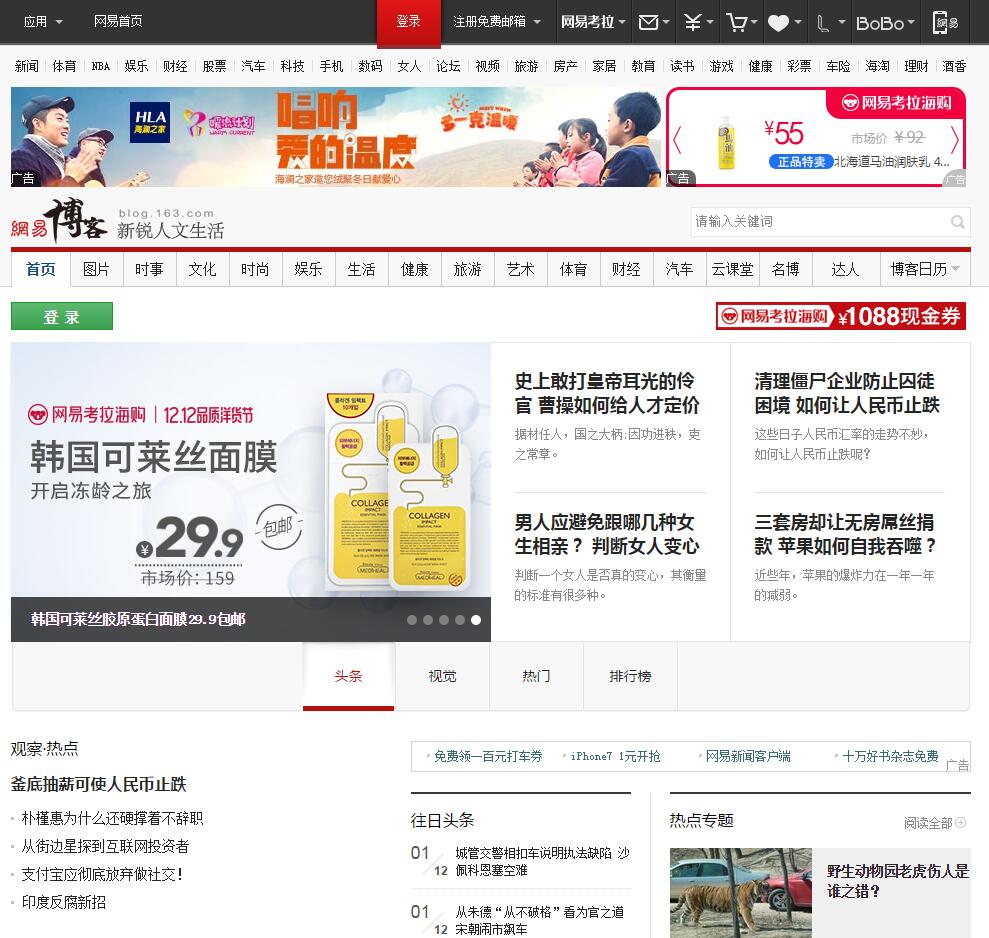
Task: Select 首页 in blog navigation
Action: (x=41, y=269)
